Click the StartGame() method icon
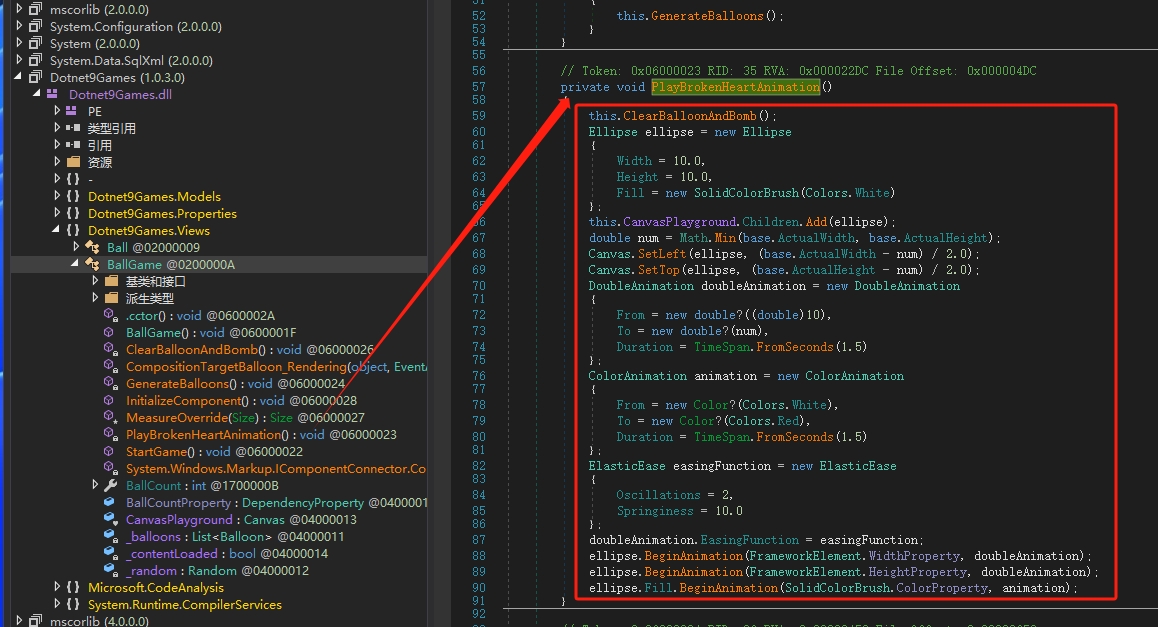 click(x=109, y=451)
